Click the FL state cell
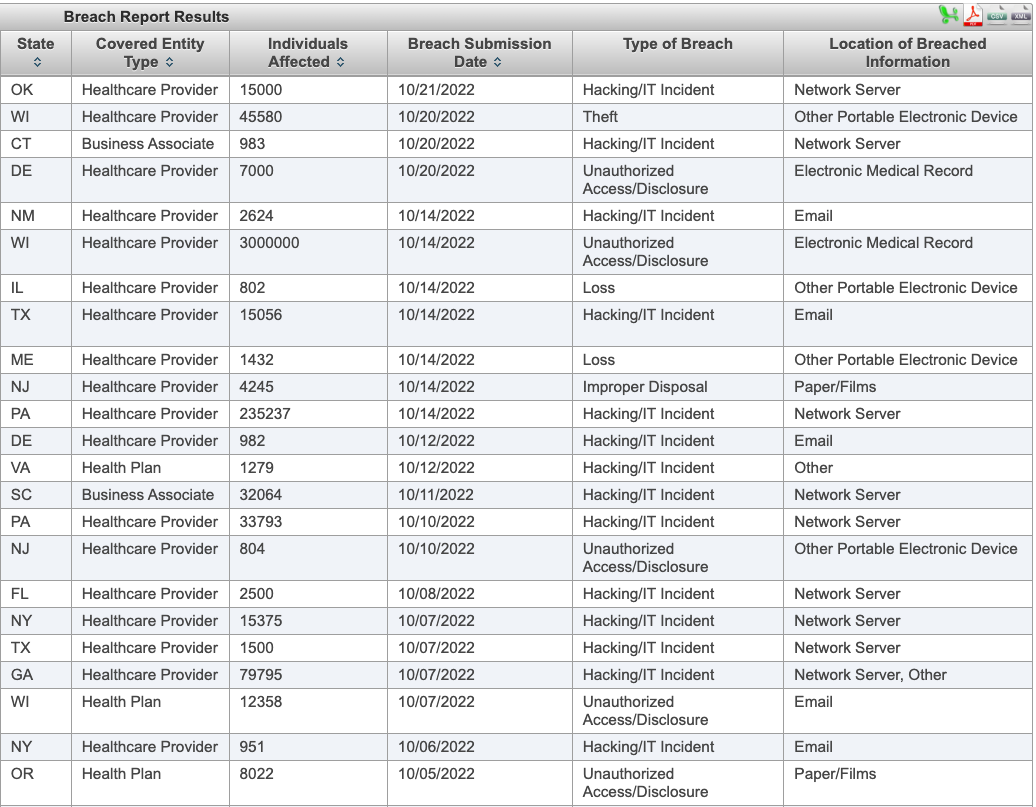1036x807 pixels. pyautogui.click(x=36, y=595)
